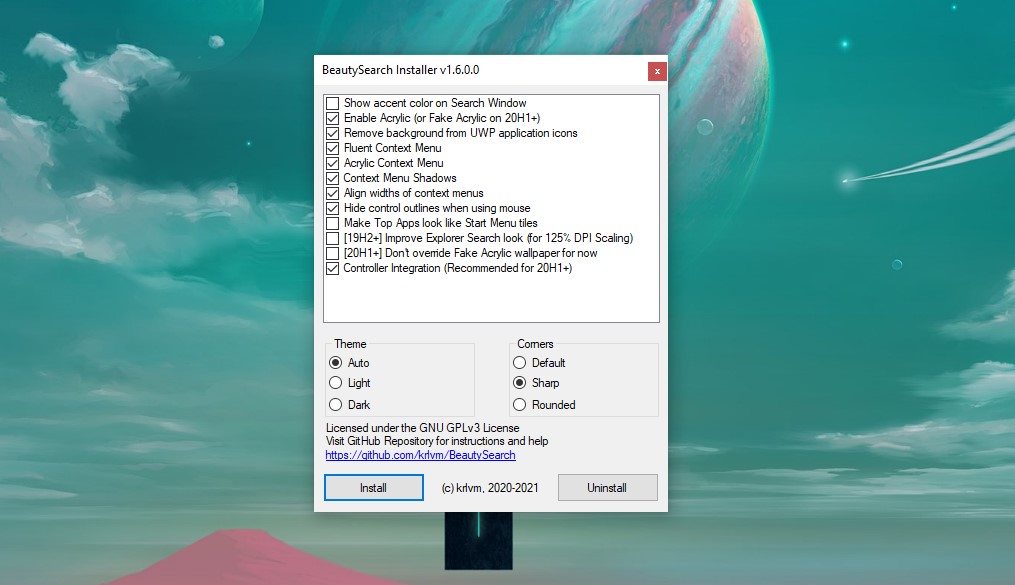1015x585 pixels.
Task: Close the BeautySearch Installer window
Action: (x=657, y=71)
